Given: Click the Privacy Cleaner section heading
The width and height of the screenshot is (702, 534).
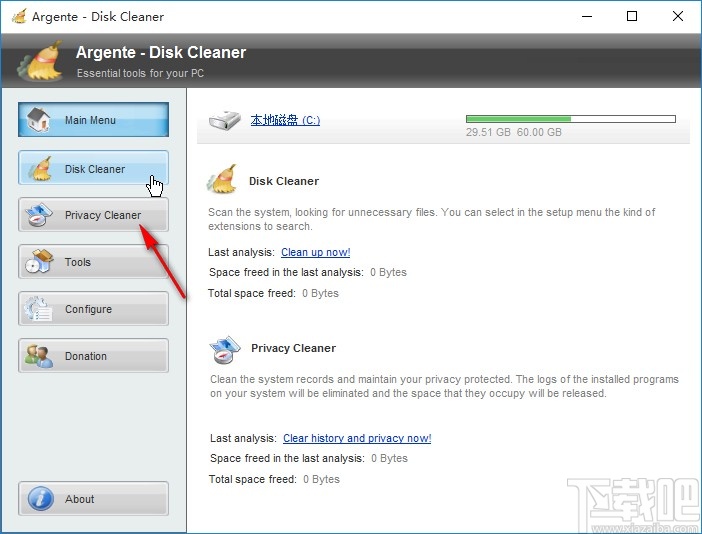Looking at the screenshot, I should pyautogui.click(x=293, y=348).
